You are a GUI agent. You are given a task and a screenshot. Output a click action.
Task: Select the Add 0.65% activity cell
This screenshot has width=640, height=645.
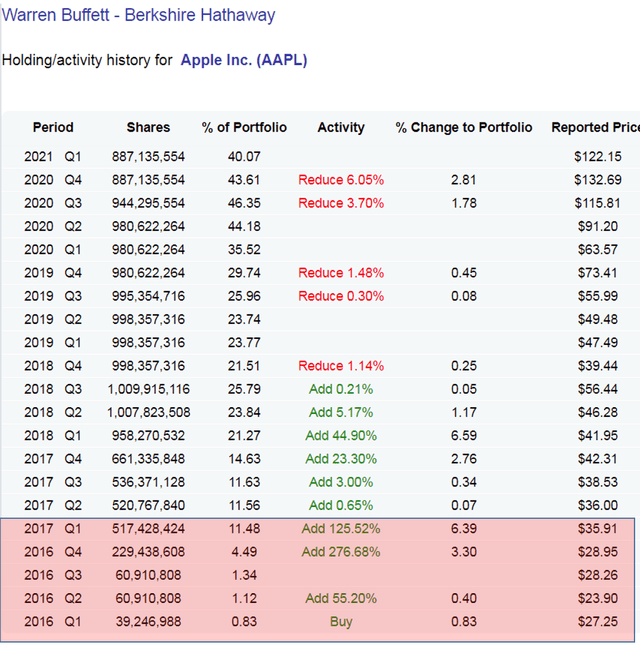341,505
